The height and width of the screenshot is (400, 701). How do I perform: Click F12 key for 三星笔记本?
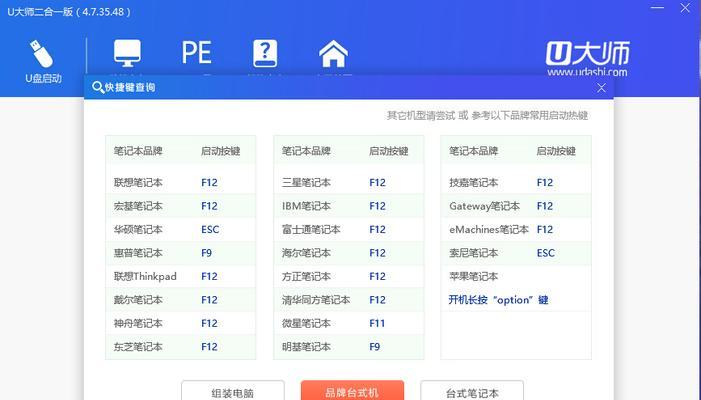click(377, 182)
